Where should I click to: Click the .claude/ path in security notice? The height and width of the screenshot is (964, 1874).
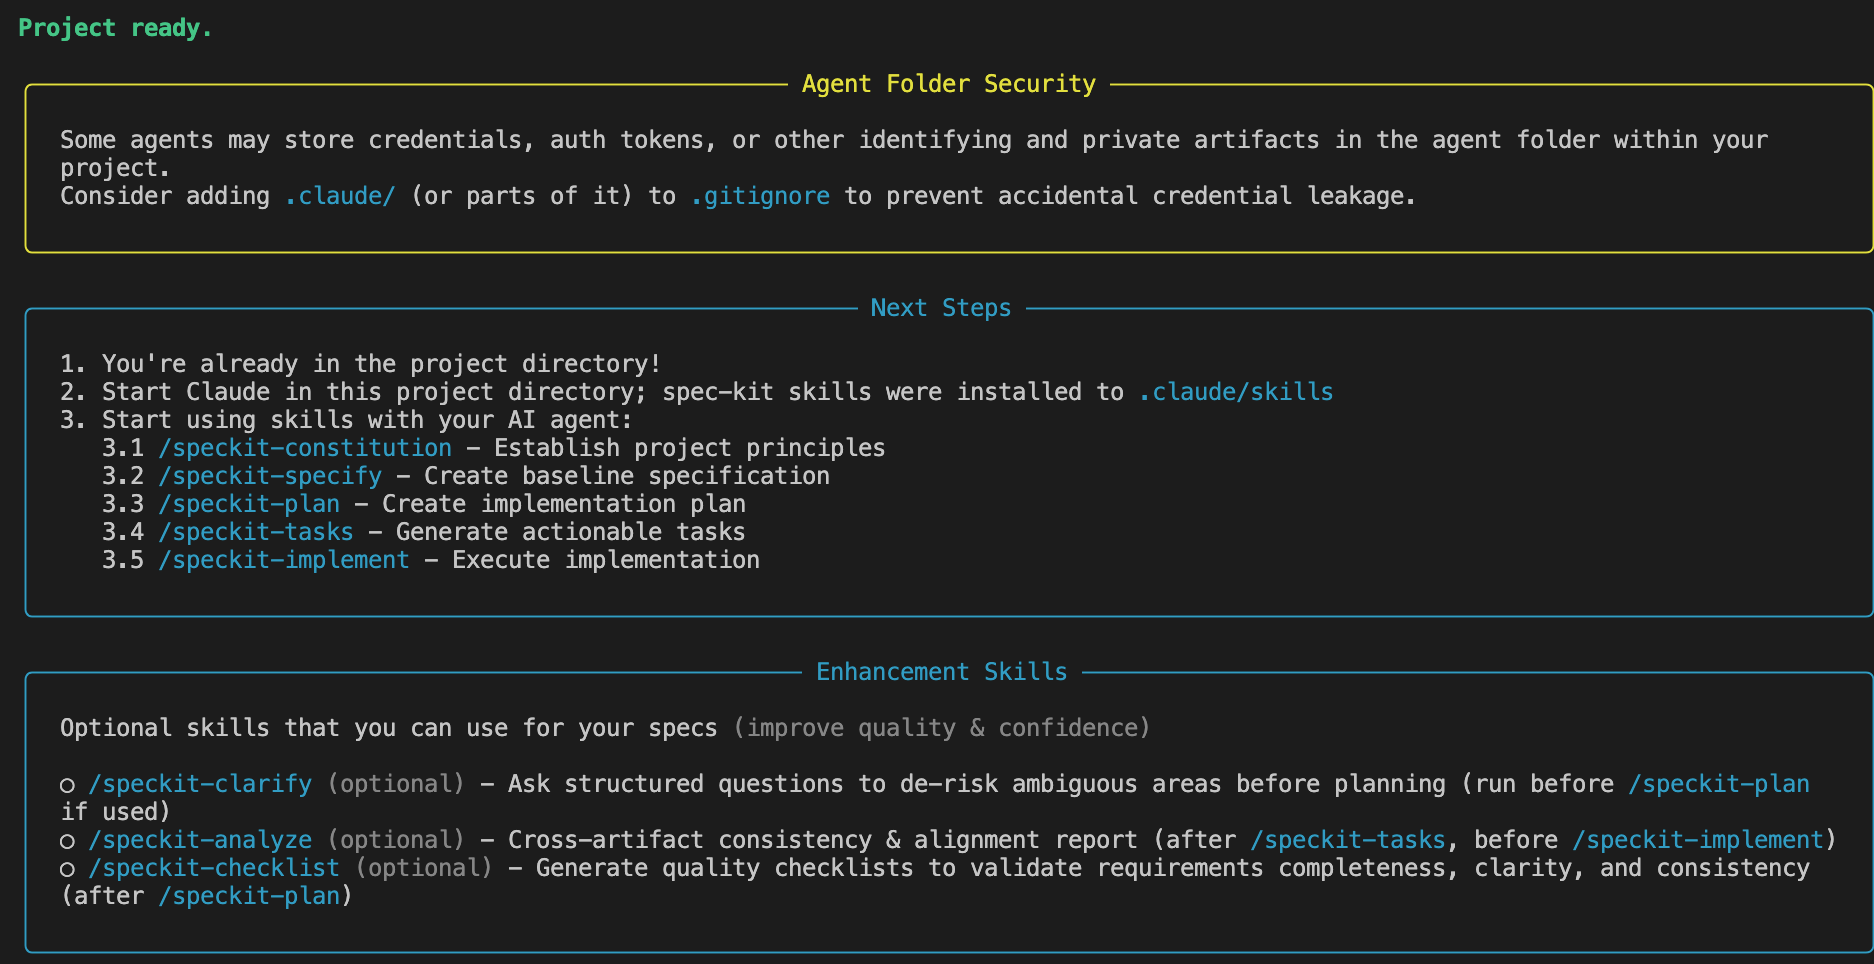[340, 196]
